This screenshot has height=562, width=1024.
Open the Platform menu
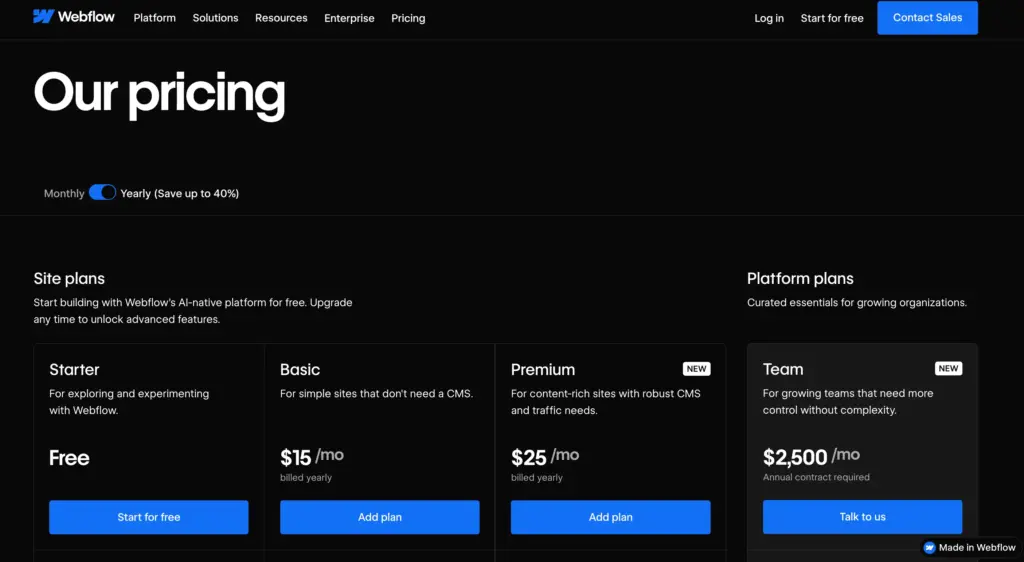coord(155,18)
